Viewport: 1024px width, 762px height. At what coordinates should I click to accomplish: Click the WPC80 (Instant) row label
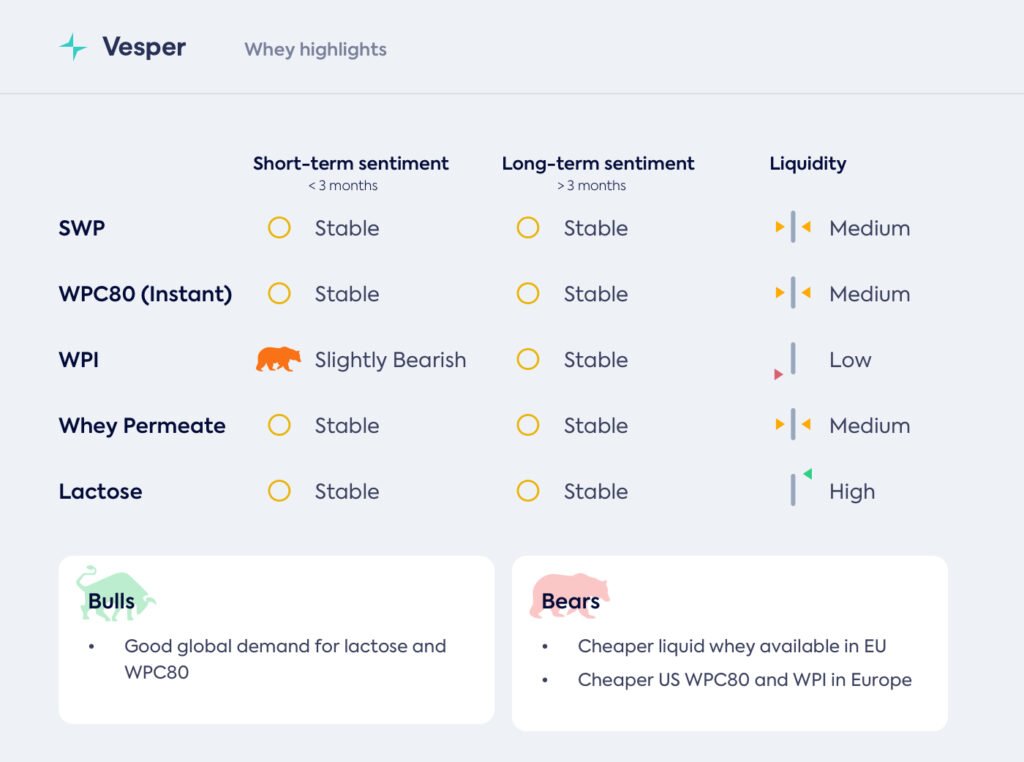coord(145,294)
